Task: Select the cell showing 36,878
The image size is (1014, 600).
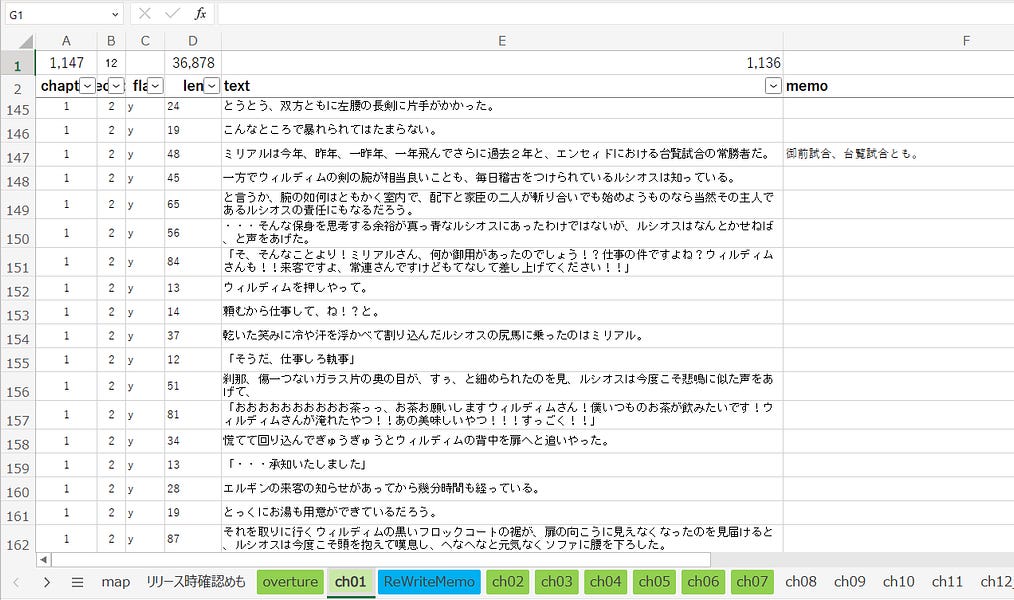Action: coord(192,62)
